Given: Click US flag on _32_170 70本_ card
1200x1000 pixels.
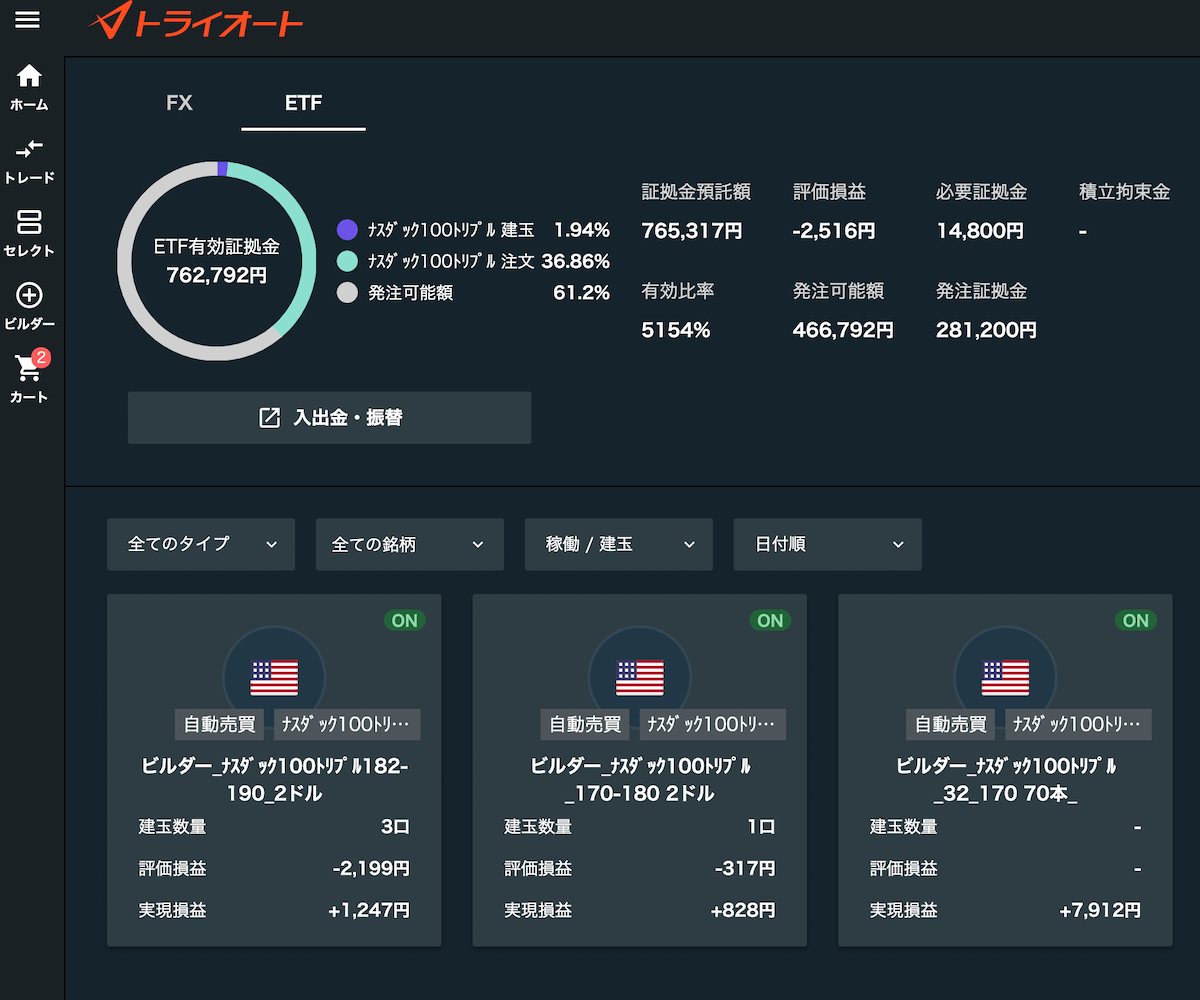Looking at the screenshot, I should pos(1005,677).
